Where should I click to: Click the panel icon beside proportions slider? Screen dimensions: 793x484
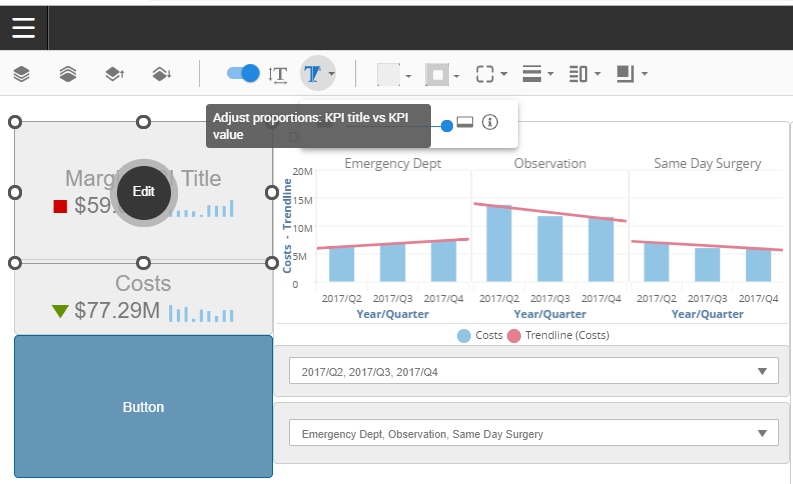(464, 122)
